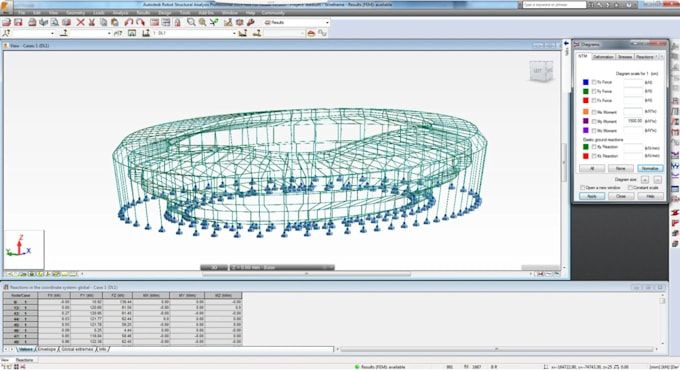Open the Geometry menu

75,13
